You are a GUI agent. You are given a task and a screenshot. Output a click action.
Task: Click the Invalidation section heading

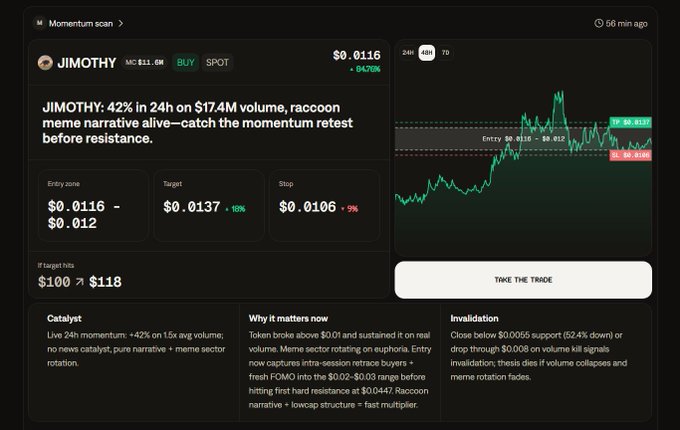[x=474, y=318]
